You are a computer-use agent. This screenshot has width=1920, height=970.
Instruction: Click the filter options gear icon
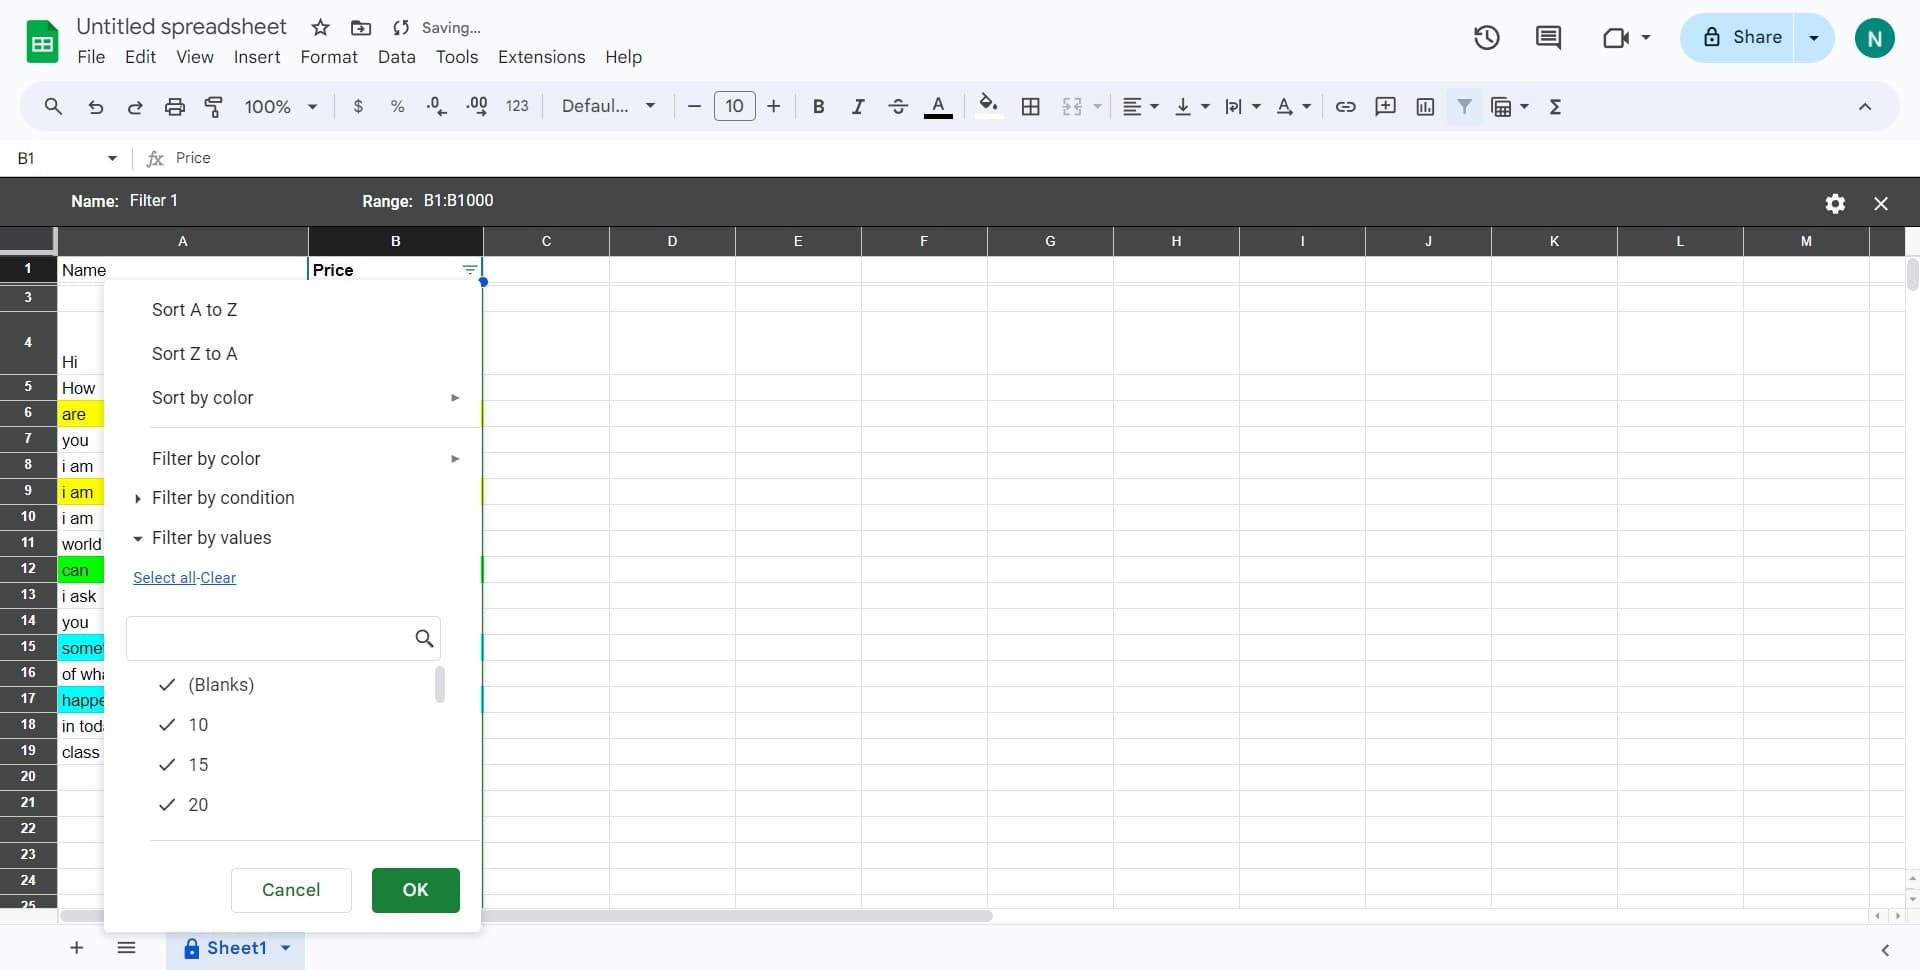pos(1835,203)
